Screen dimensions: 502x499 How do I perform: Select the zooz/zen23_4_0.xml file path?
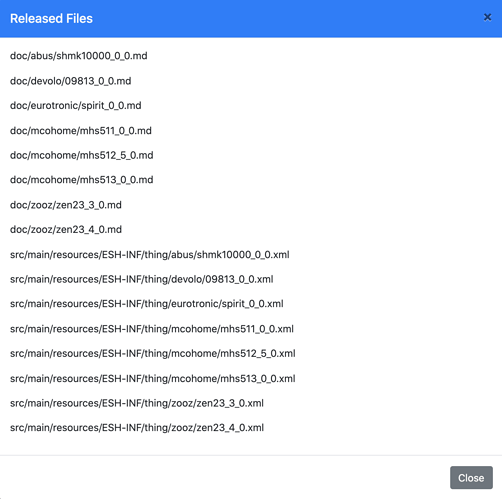[x=137, y=428]
